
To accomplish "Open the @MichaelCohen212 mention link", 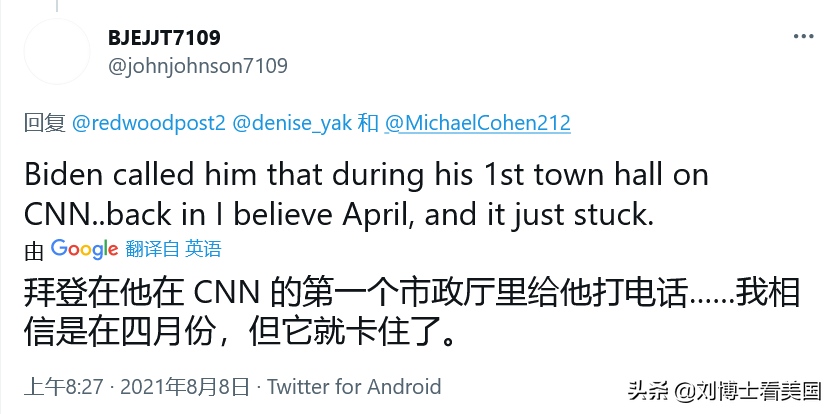I will point(477,124).
